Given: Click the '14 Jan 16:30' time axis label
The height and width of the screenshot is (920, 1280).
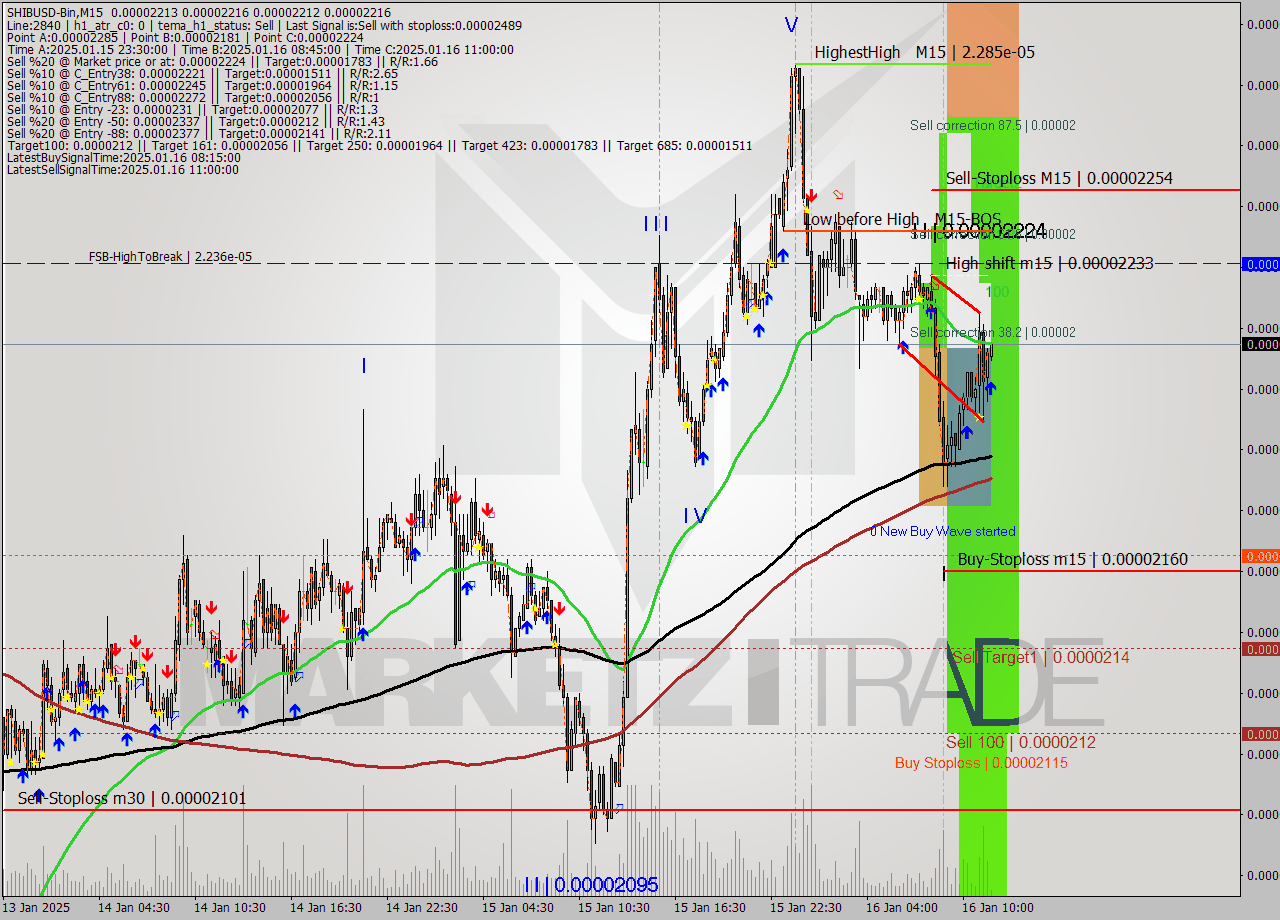Looking at the screenshot, I should (326, 908).
